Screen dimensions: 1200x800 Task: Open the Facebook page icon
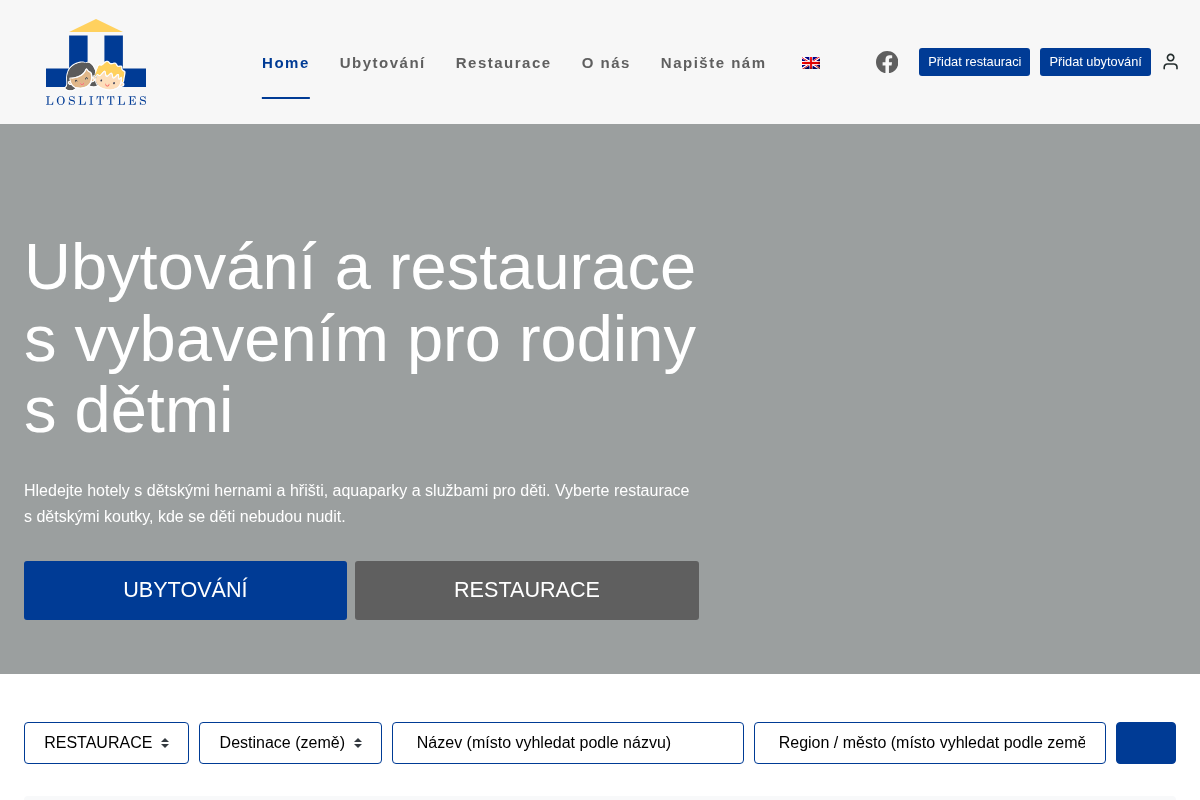tap(887, 62)
